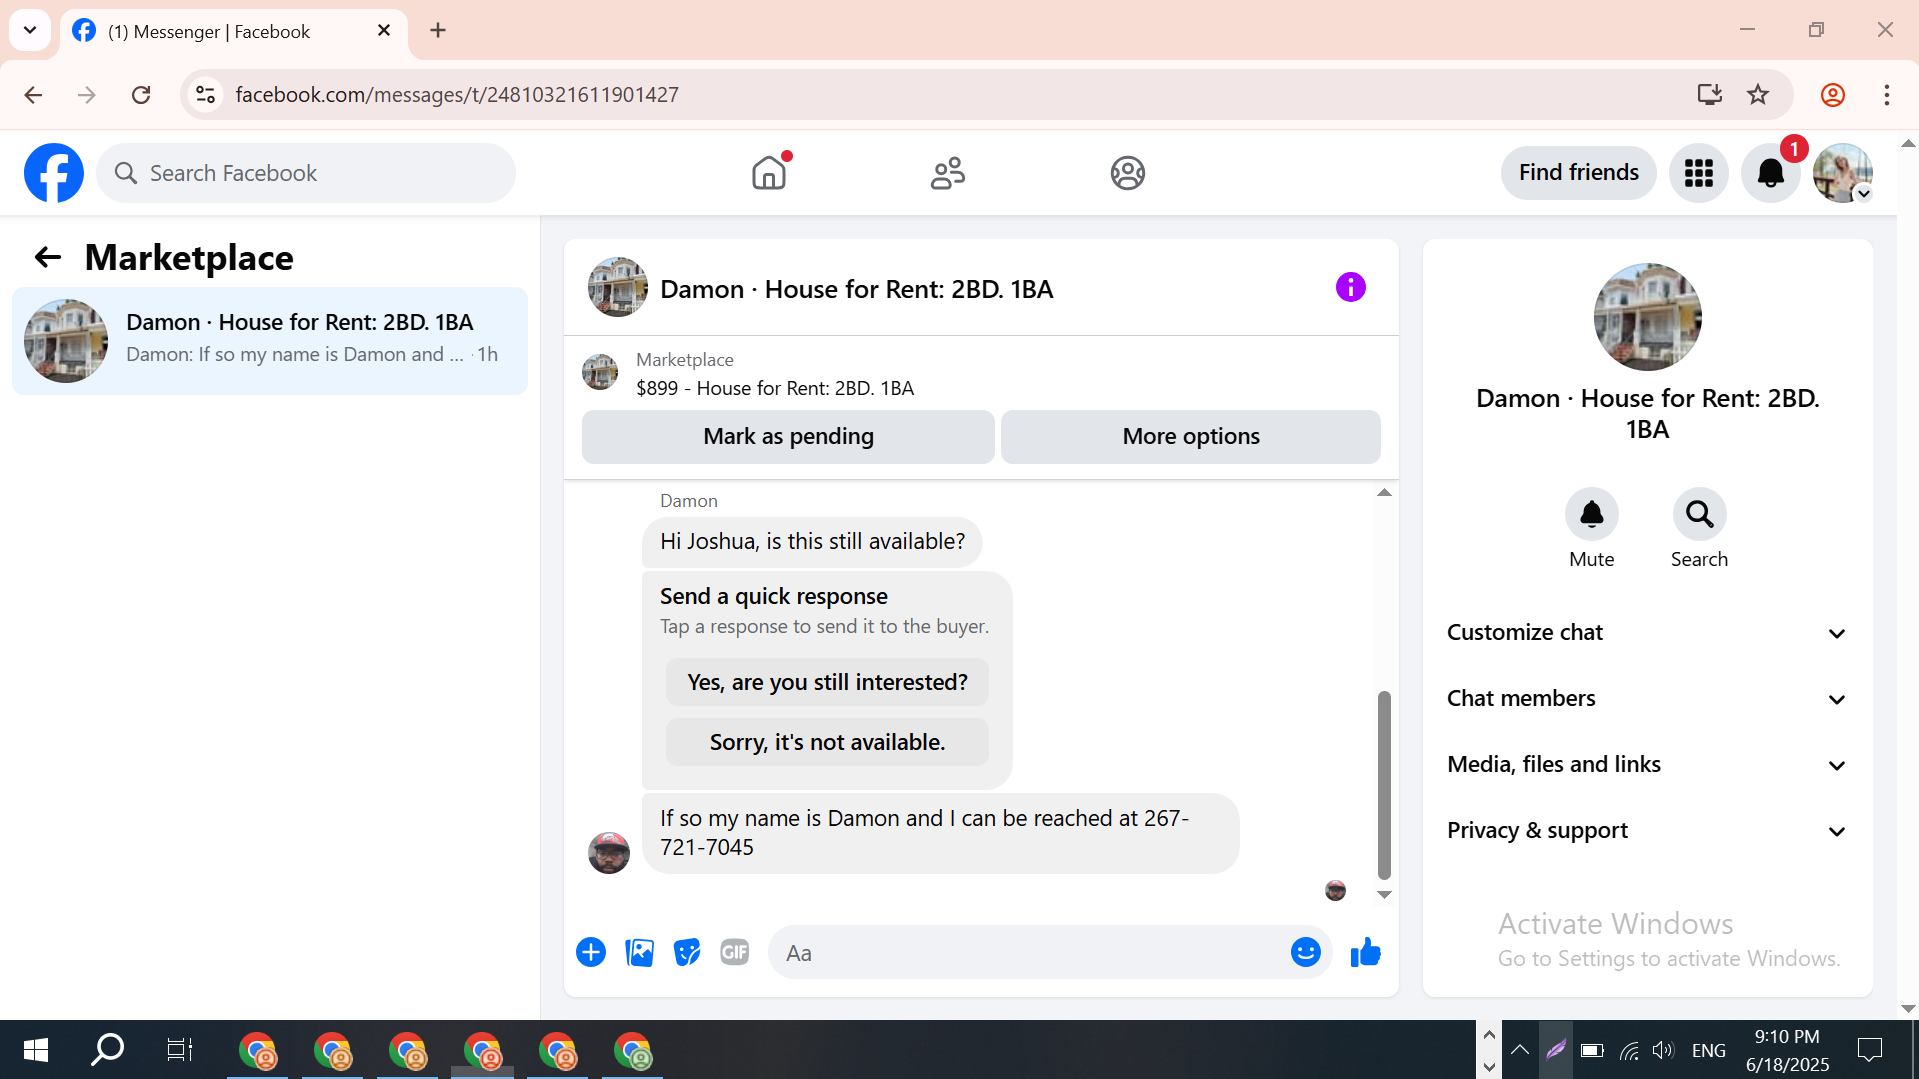Open volume control in system tray
Viewport: 1919px width, 1079px height.
(x=1662, y=1050)
